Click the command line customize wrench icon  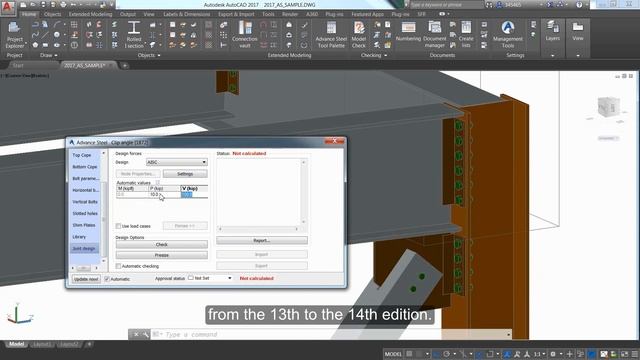[x=146, y=335]
